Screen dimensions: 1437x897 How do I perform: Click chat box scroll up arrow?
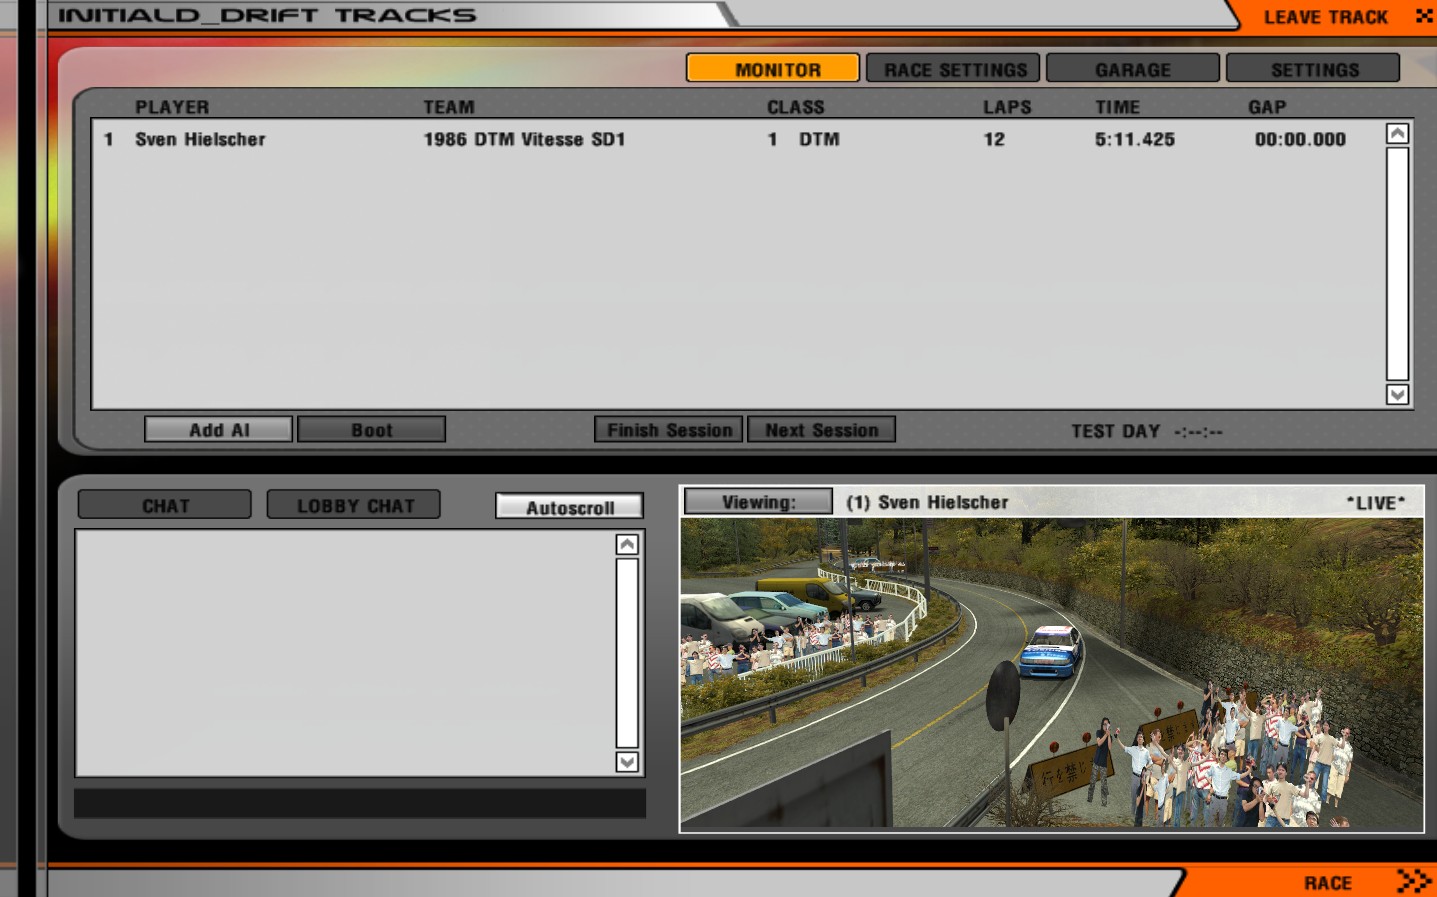click(627, 544)
